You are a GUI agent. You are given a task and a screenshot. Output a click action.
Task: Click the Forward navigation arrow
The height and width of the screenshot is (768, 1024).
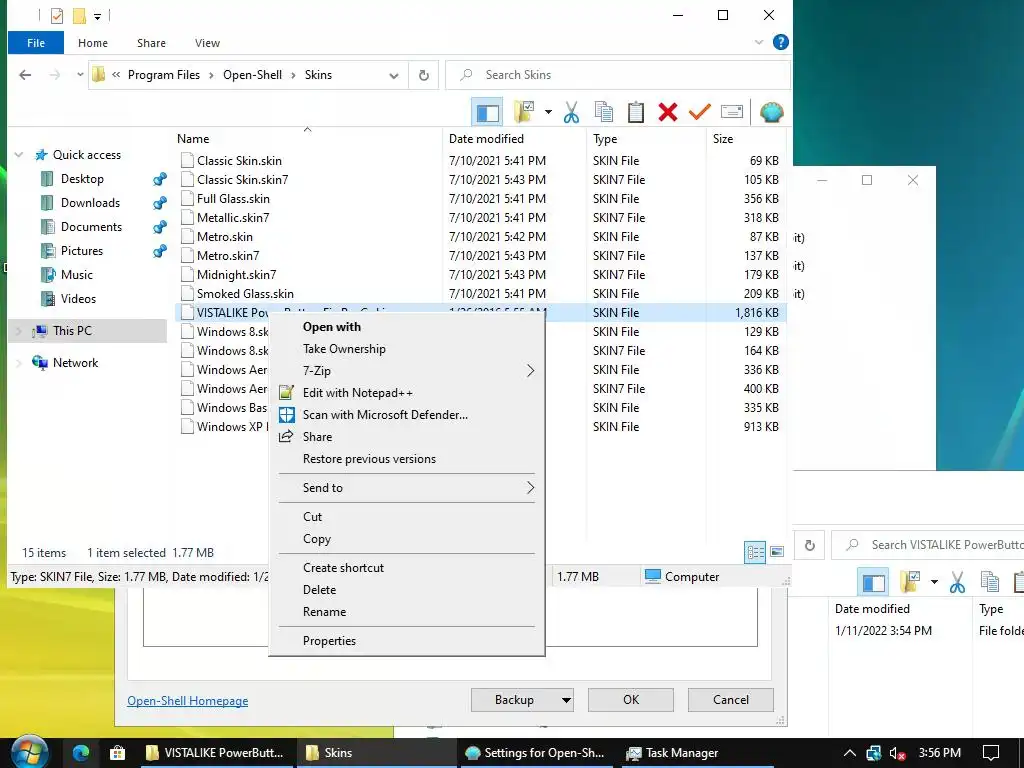(55, 75)
